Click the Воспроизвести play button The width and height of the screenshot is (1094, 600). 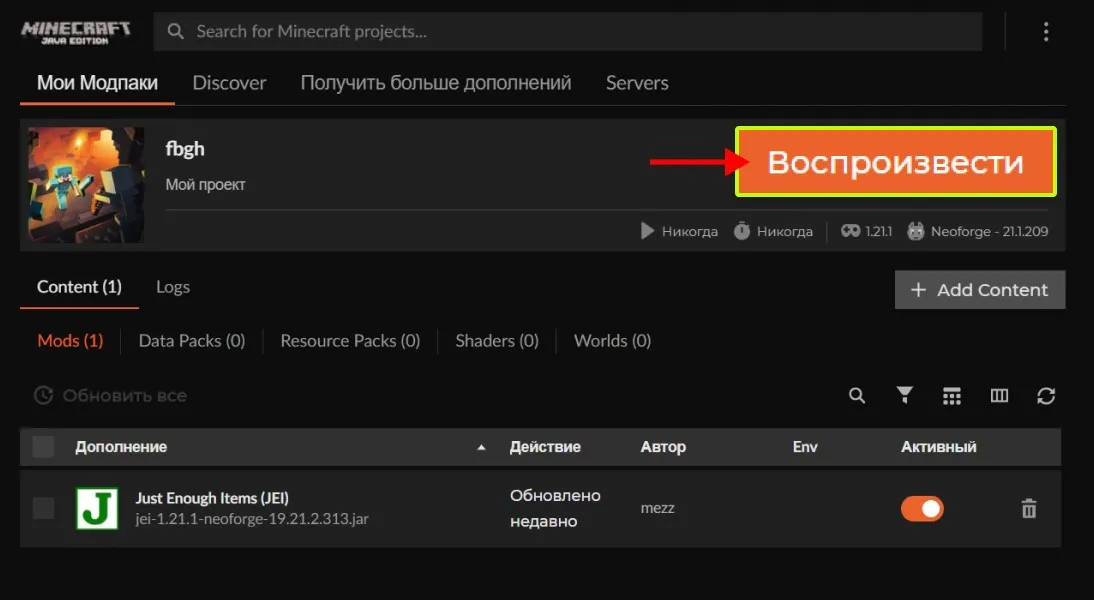[895, 162]
